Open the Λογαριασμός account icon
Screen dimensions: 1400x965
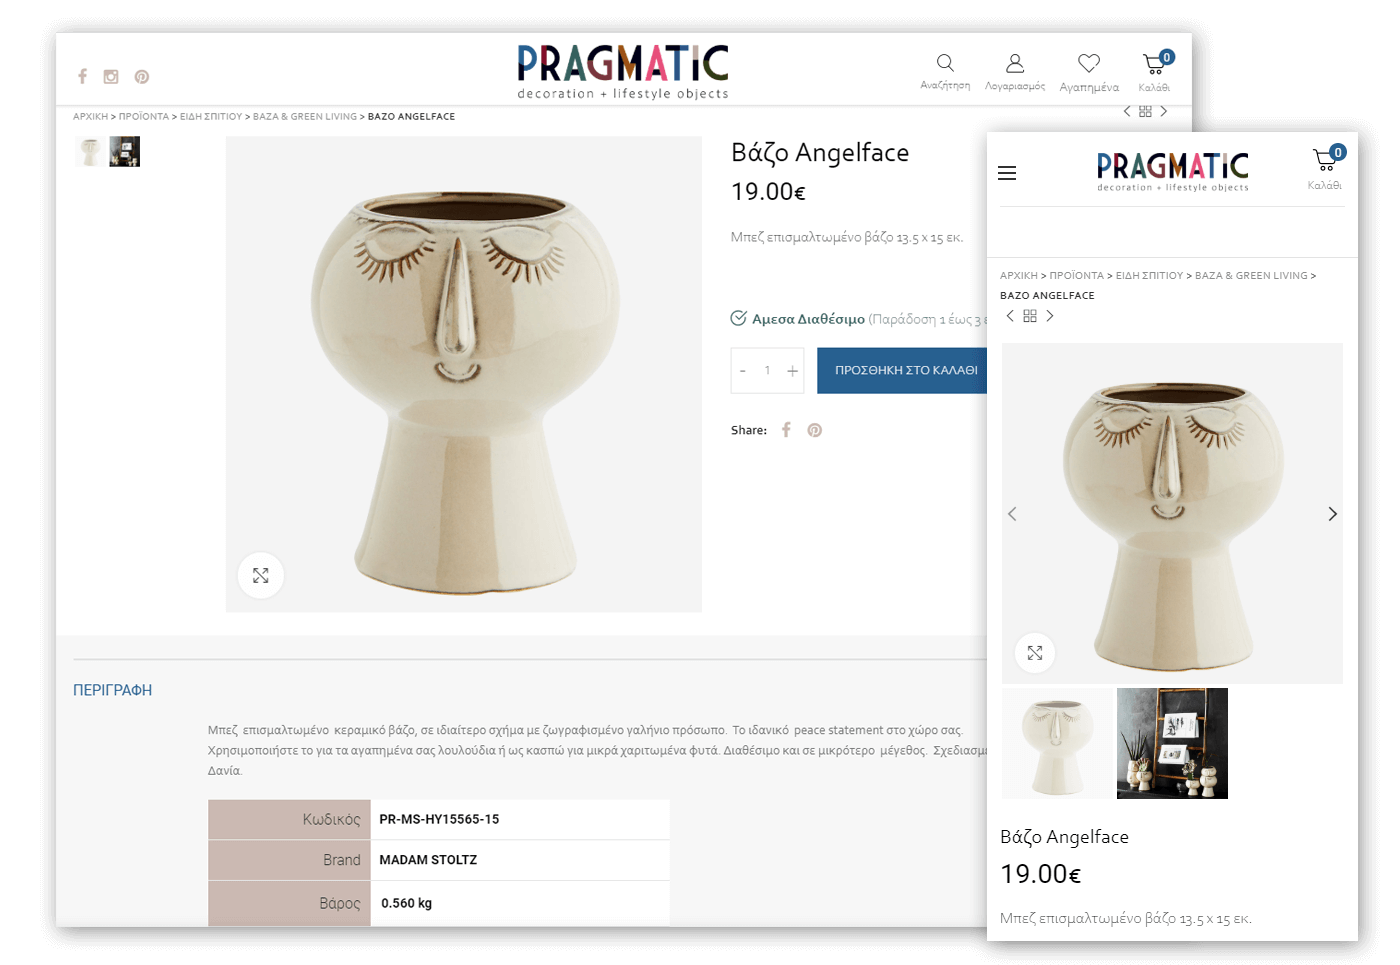pos(1015,63)
